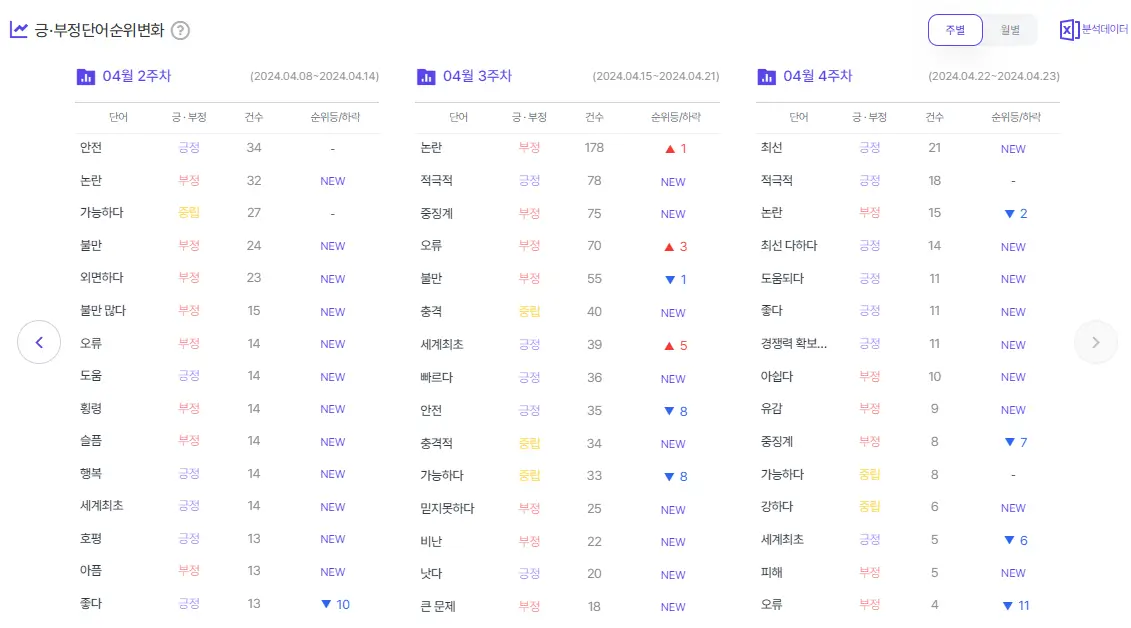Click the NEW badge next to 불만 in week 2
This screenshot has height=628, width=1131.
[x=332, y=245]
